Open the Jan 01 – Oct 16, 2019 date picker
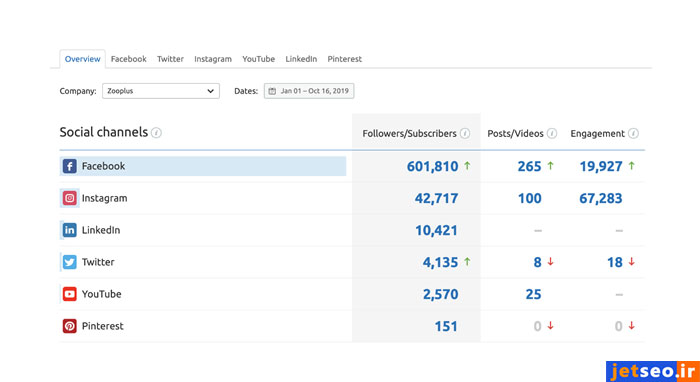This screenshot has width=700, height=382. [309, 91]
